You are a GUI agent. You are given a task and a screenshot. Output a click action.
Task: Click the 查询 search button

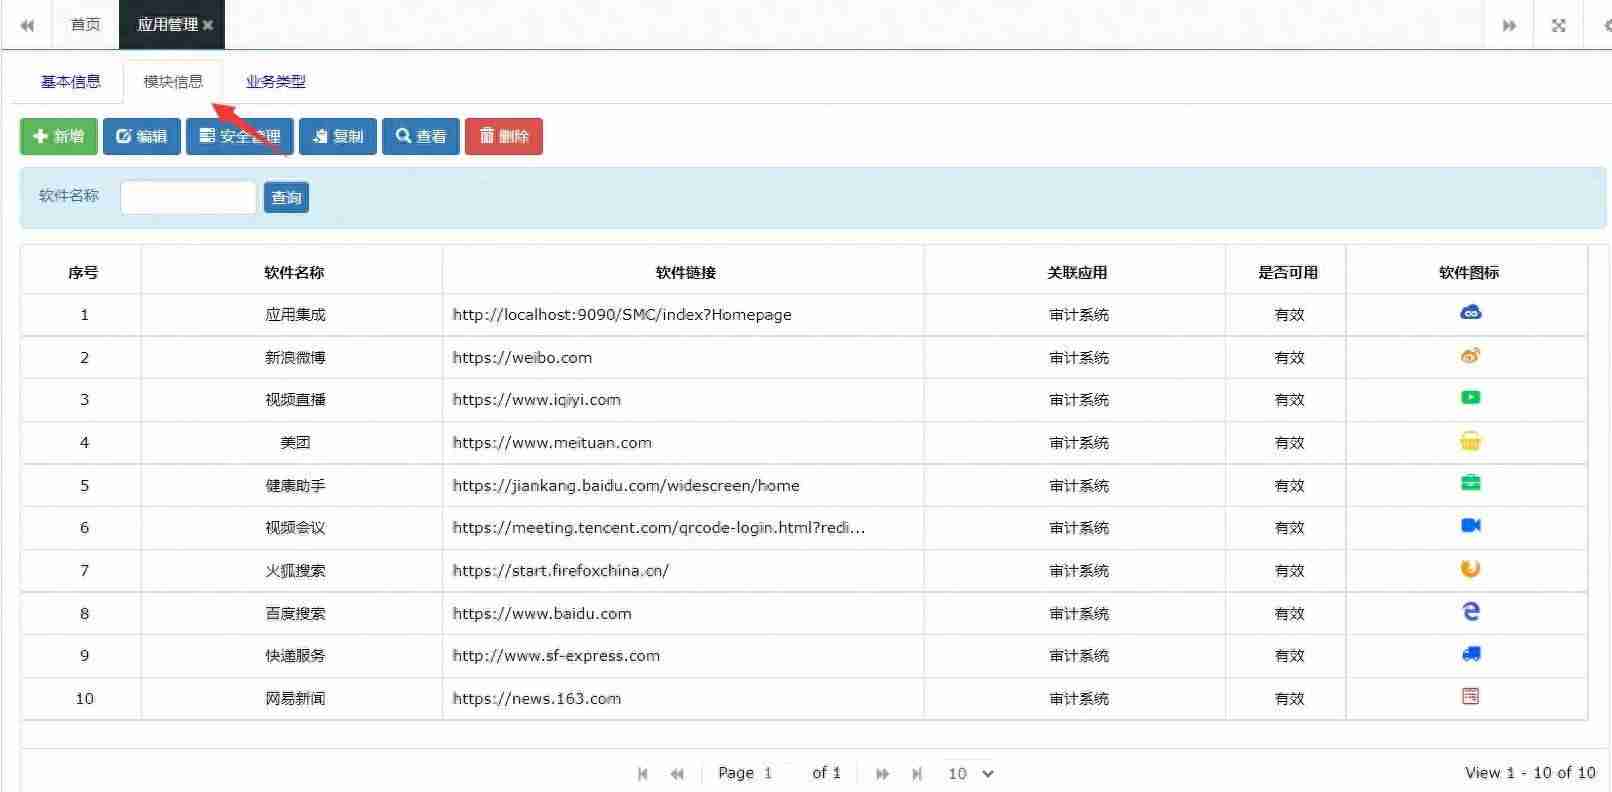pyautogui.click(x=286, y=197)
